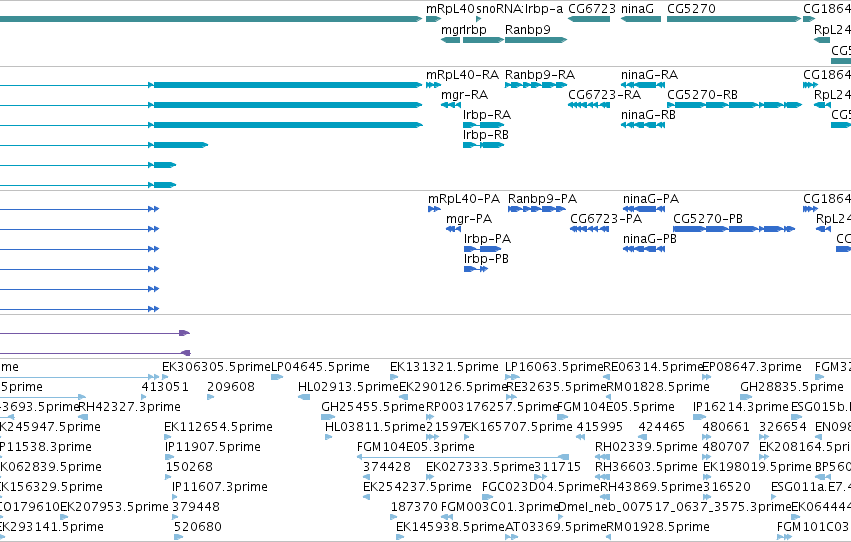Click the 424465 feature label
The height and width of the screenshot is (542, 851).
(661, 427)
